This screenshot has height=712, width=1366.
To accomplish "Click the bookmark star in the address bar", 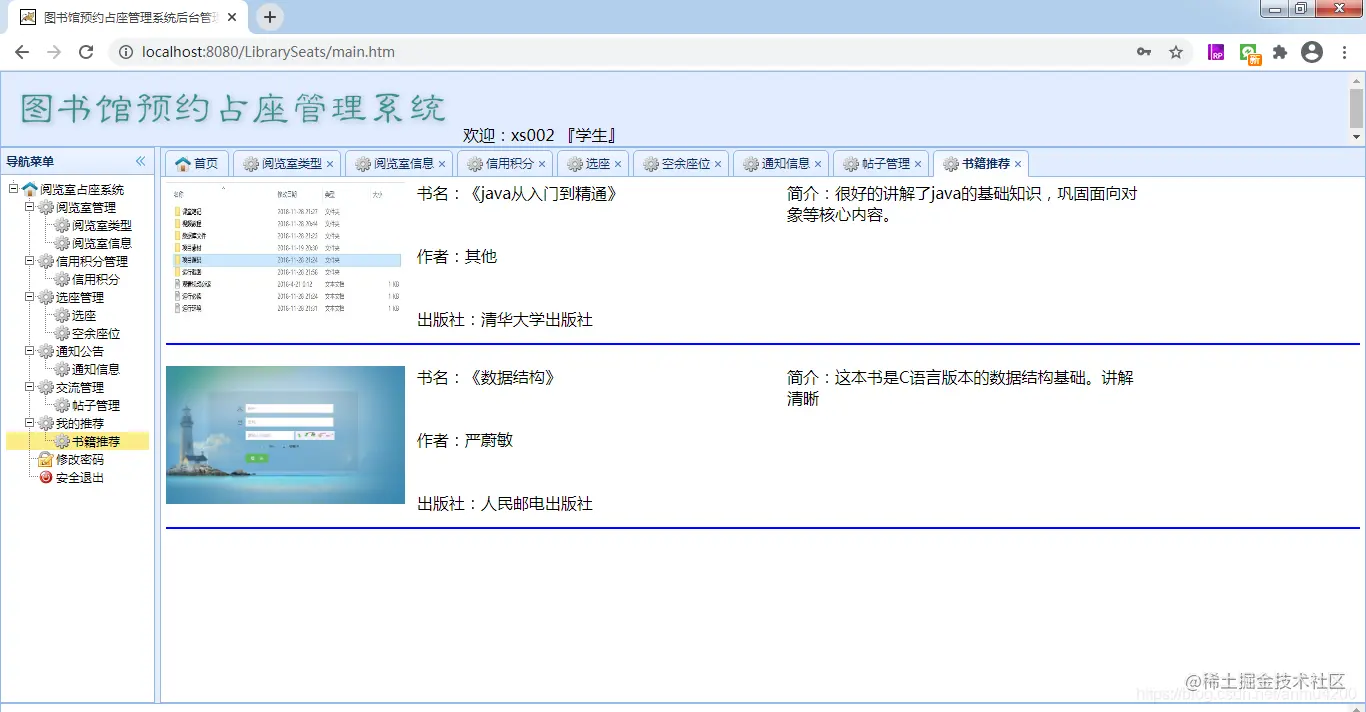I will 1176,51.
